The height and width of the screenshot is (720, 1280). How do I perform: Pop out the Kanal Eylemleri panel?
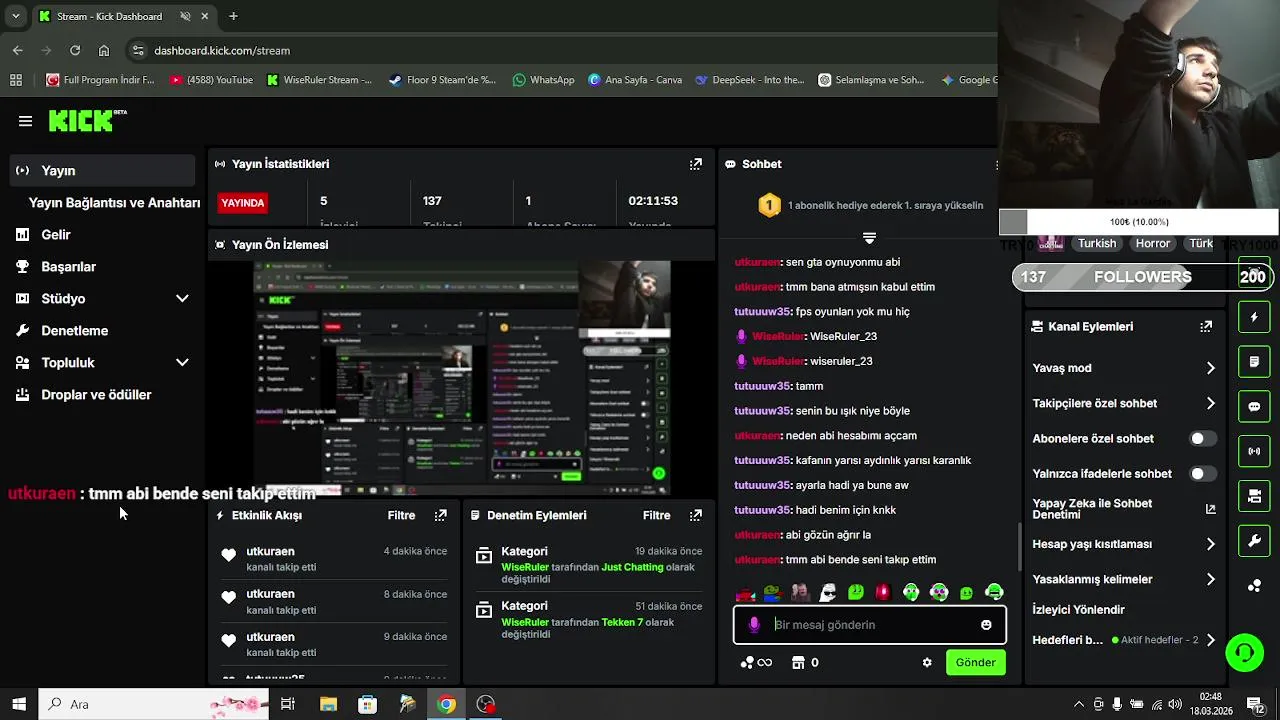[x=1206, y=326]
